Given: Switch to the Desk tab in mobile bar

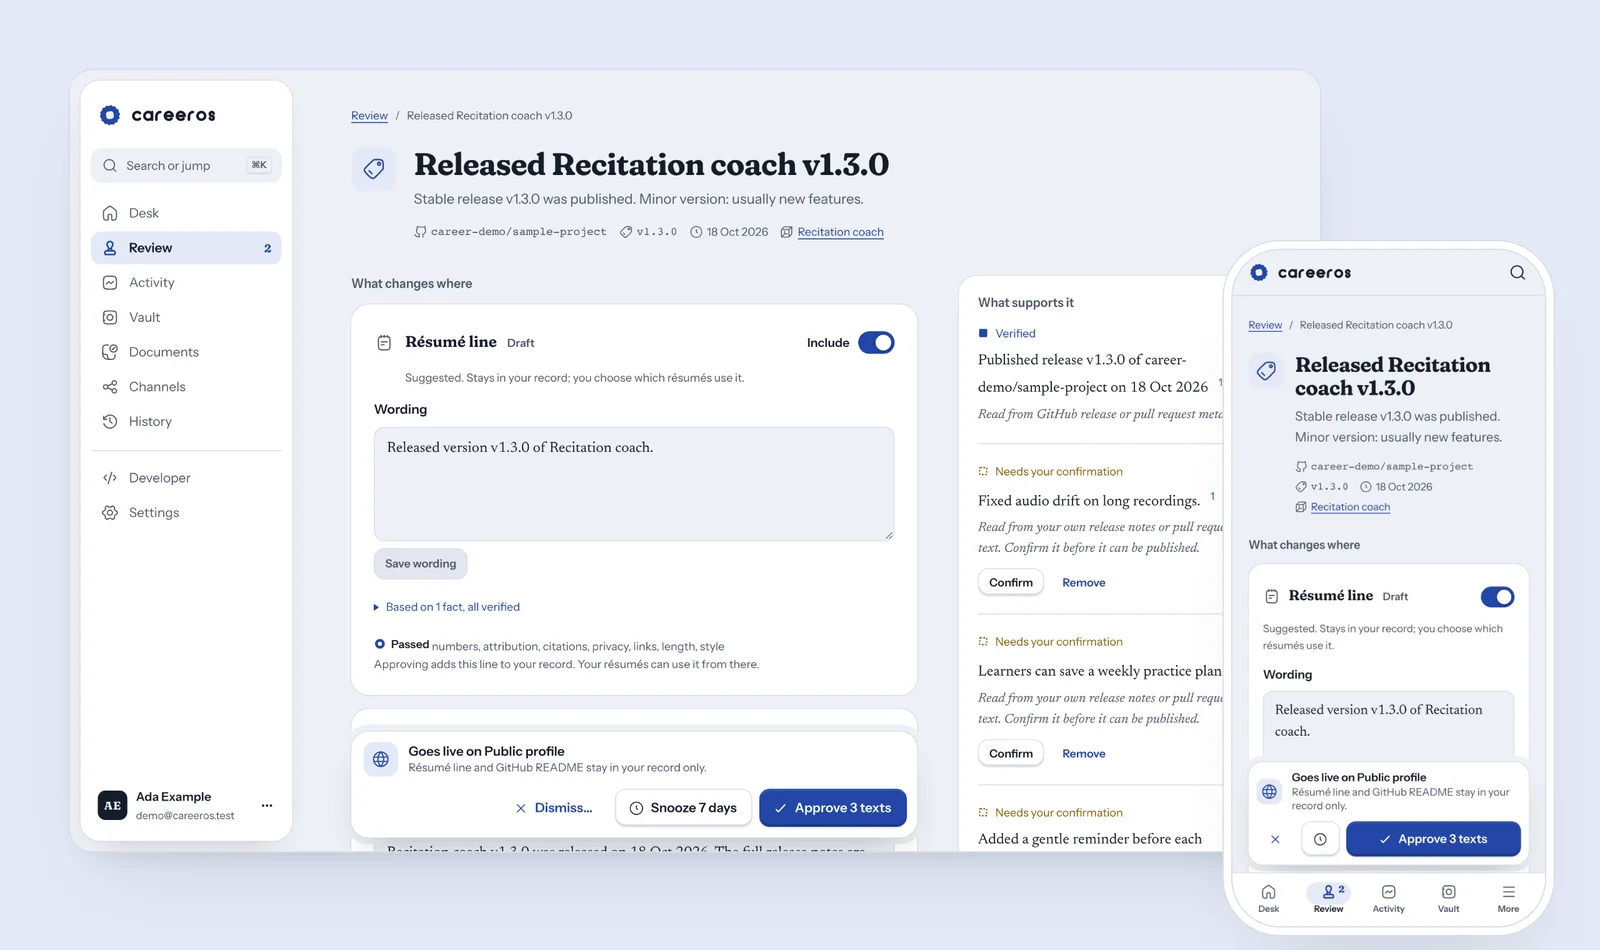Looking at the screenshot, I should point(1269,898).
